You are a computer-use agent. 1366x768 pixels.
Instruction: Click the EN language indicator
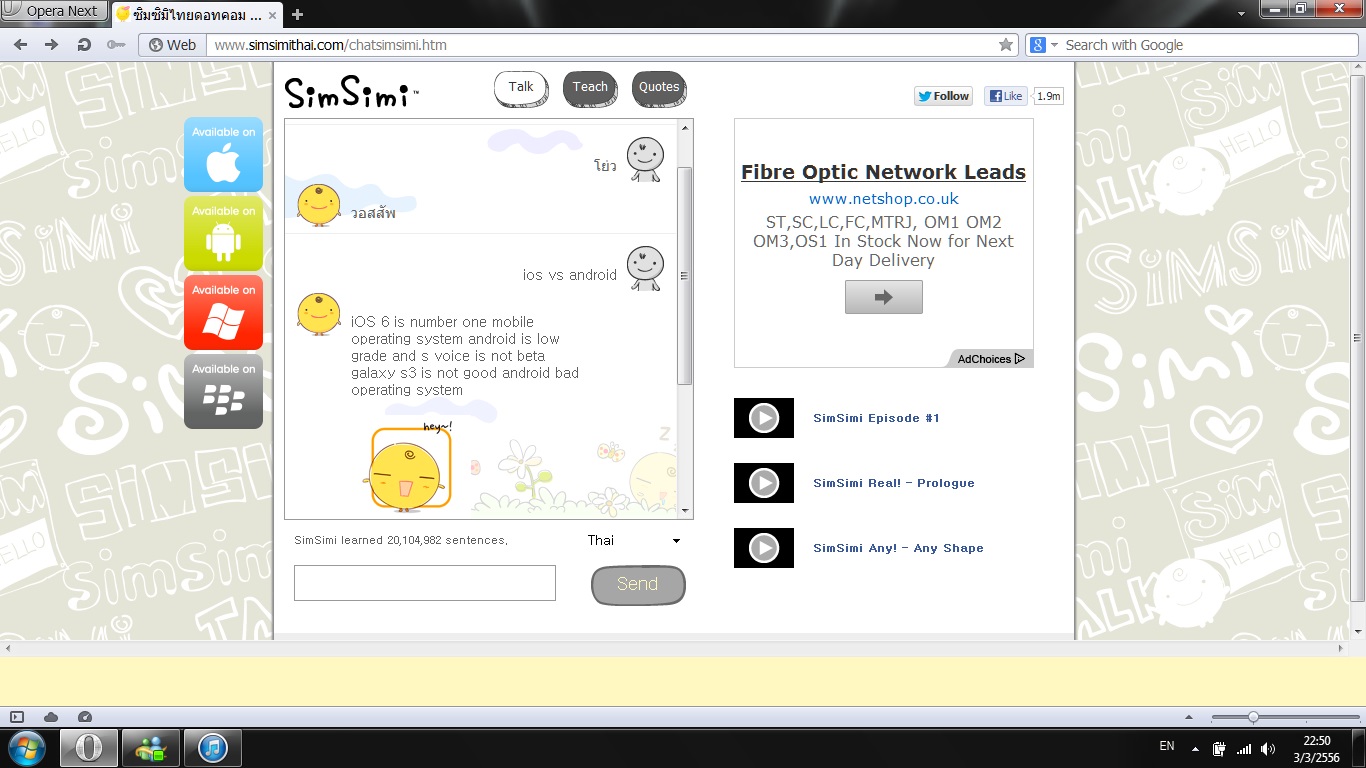coord(1167,746)
